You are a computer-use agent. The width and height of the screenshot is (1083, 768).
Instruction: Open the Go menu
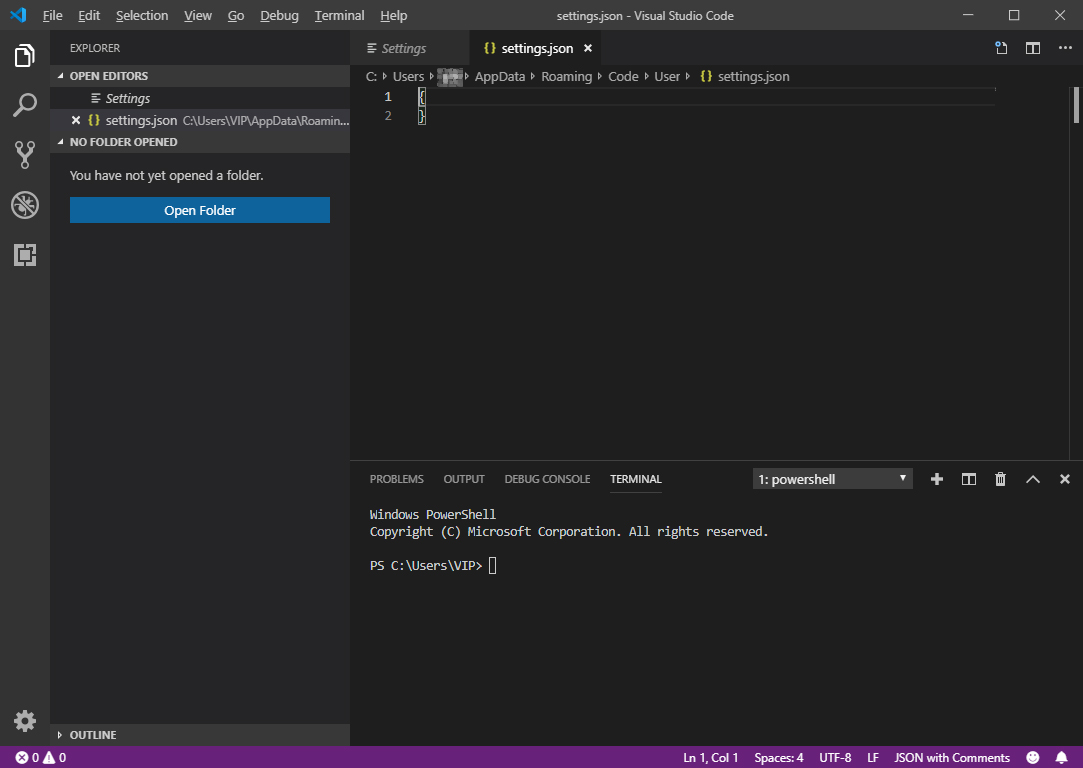(236, 15)
